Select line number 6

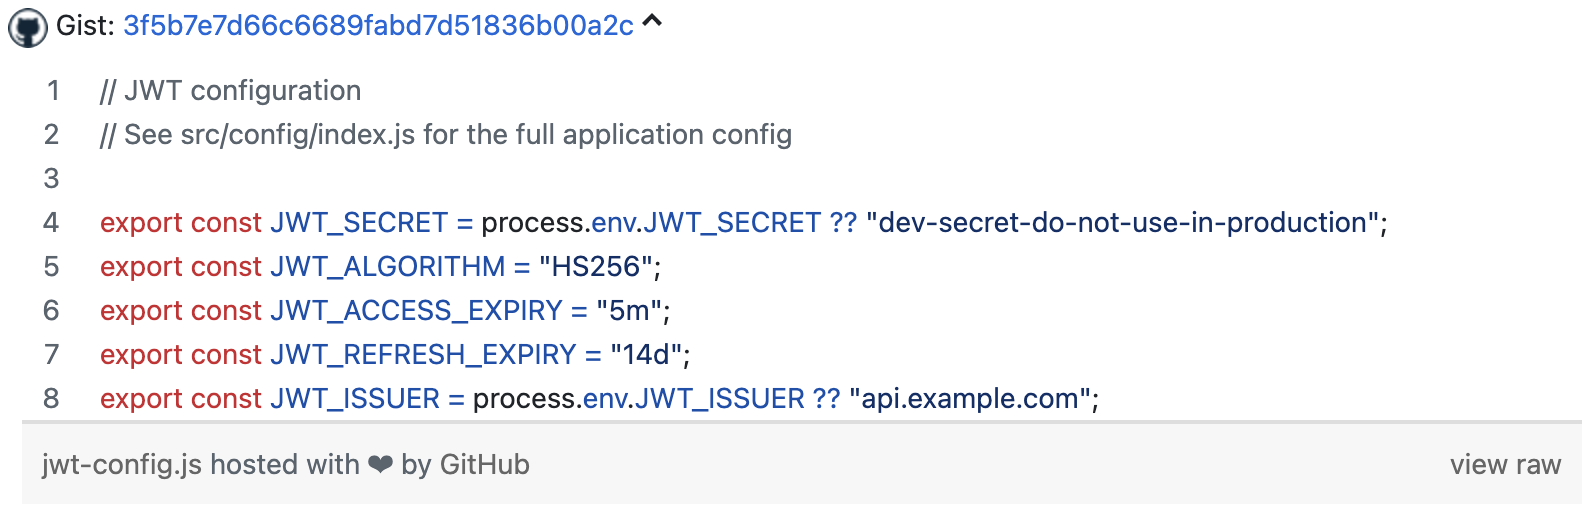(x=52, y=311)
